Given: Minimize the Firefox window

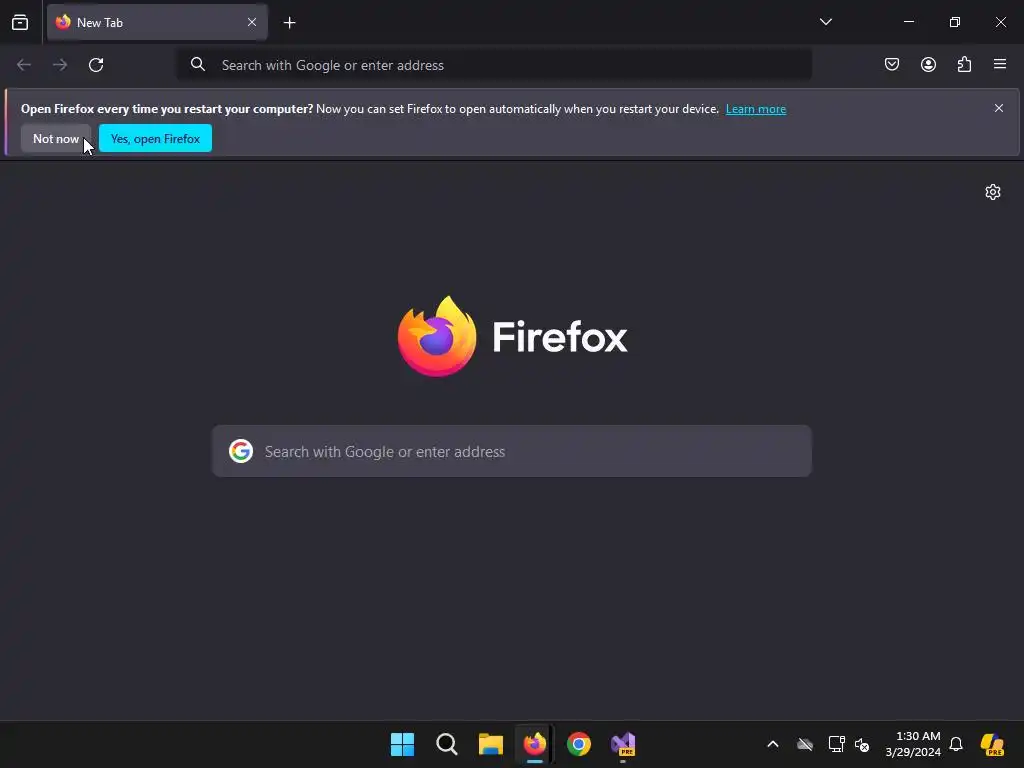Looking at the screenshot, I should [908, 22].
